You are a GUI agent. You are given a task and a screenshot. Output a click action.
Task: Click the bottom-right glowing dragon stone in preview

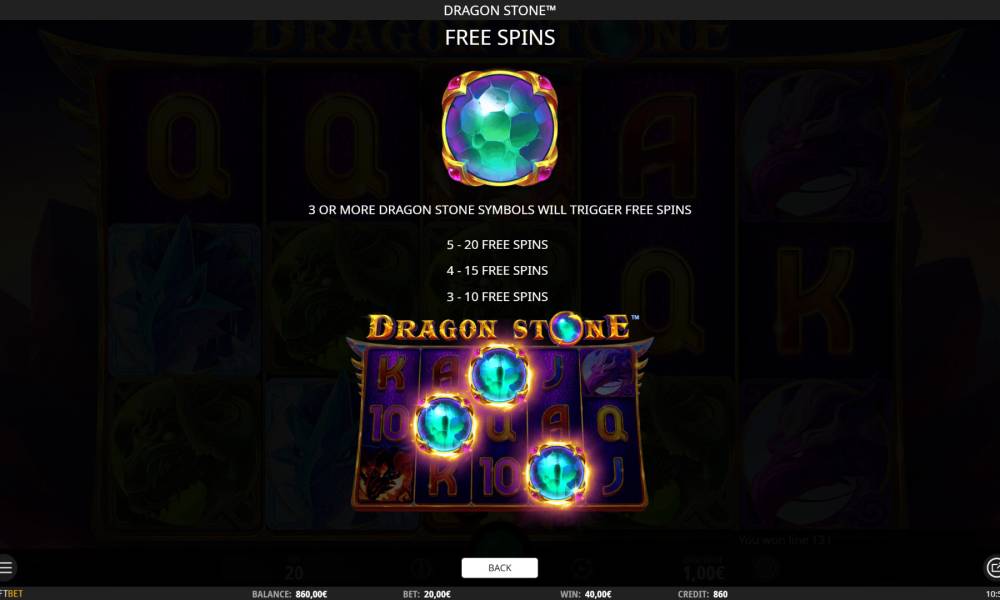coord(557,473)
